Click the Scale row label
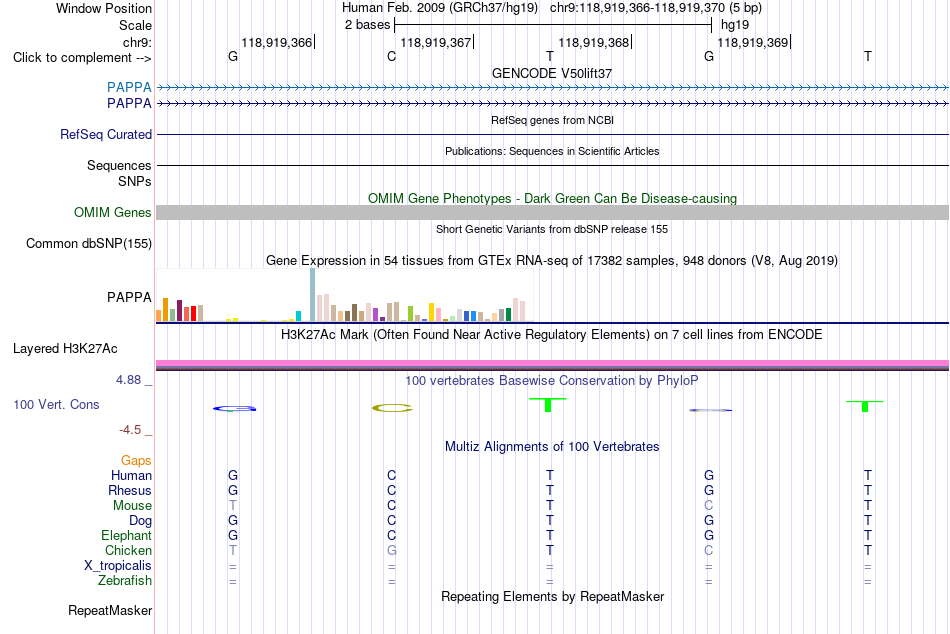Image resolution: width=950 pixels, height=634 pixels. [135, 25]
